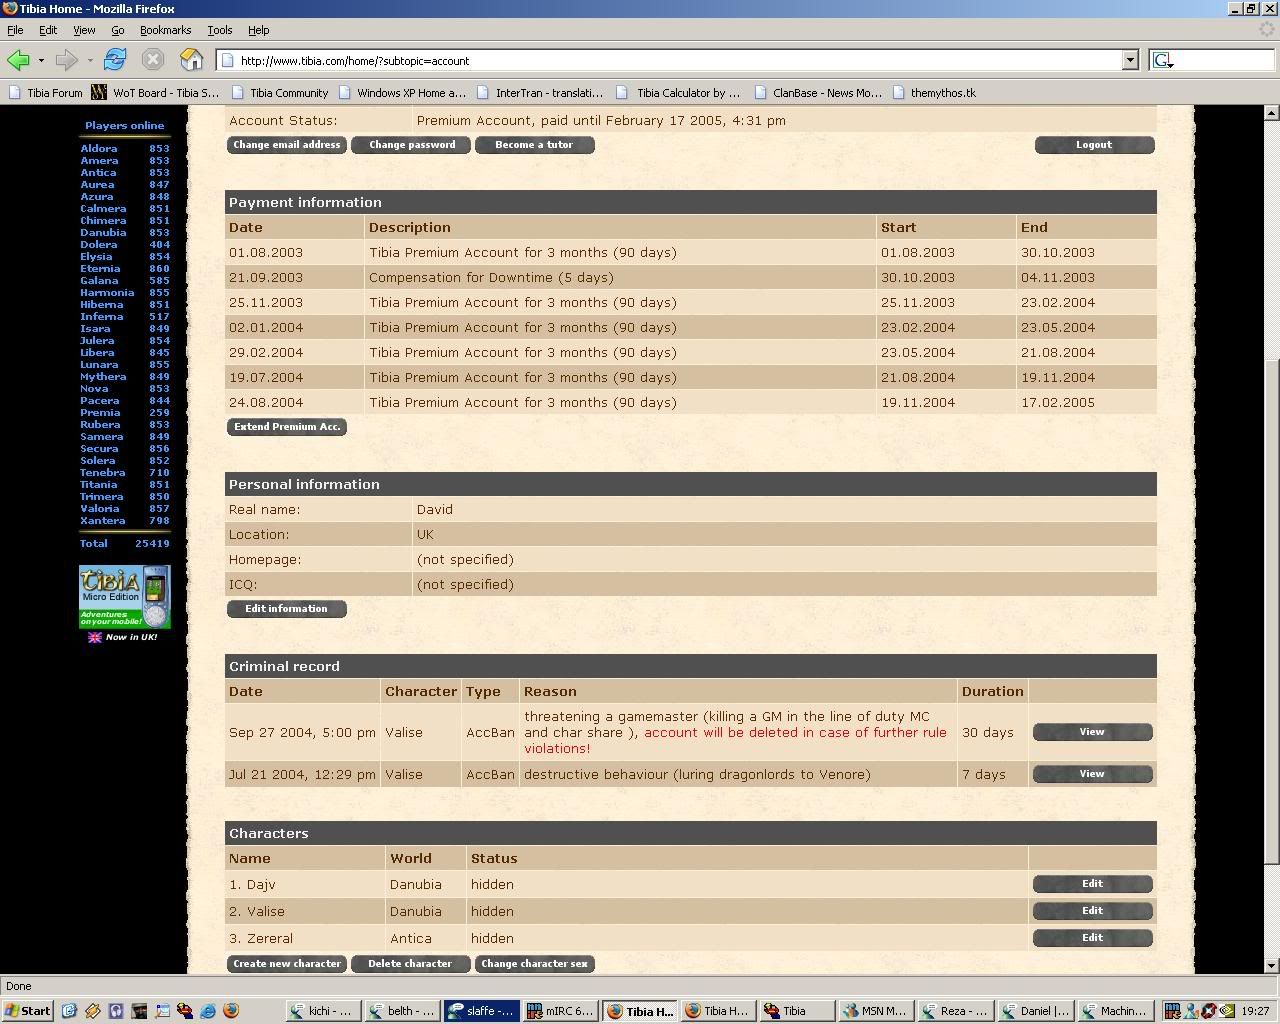Image resolution: width=1280 pixels, height=1024 pixels.
Task: Click the NVIDIA system tray icon
Action: tap(1226, 1011)
